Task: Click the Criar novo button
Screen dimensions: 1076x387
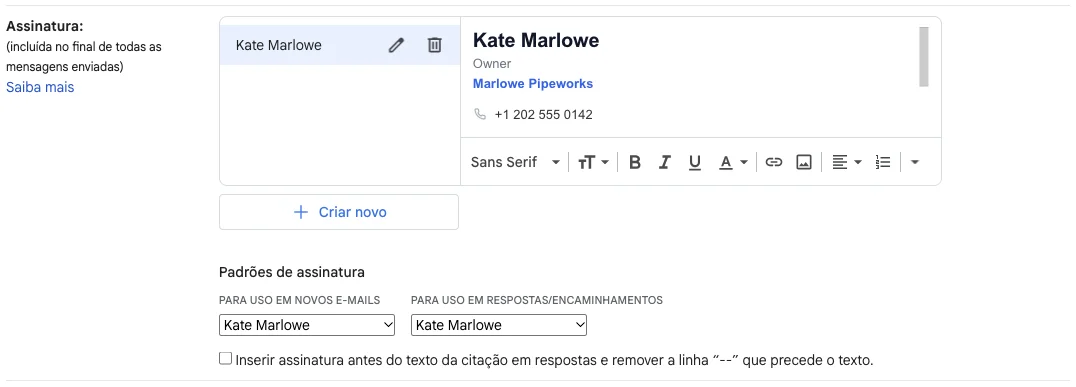Action: tap(339, 212)
